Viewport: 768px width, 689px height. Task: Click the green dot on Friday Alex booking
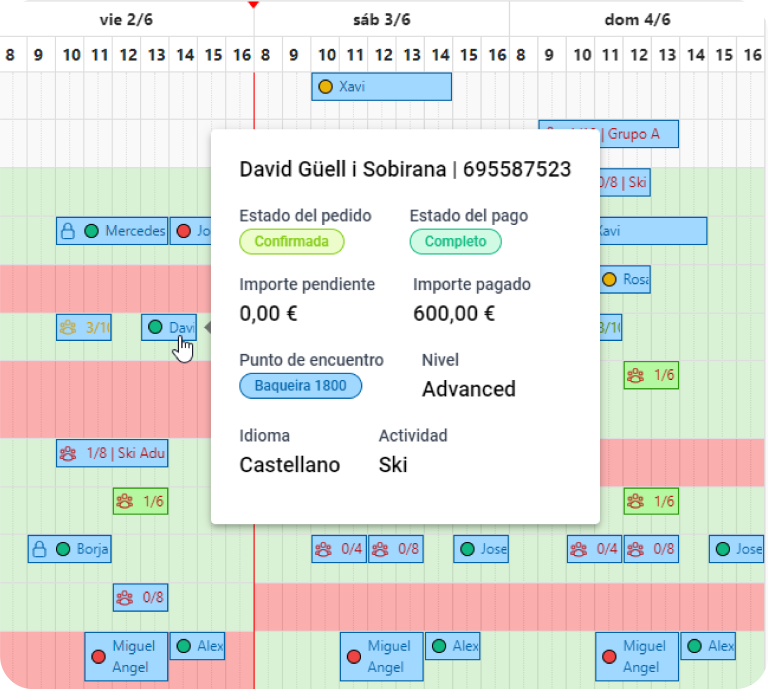[184, 646]
